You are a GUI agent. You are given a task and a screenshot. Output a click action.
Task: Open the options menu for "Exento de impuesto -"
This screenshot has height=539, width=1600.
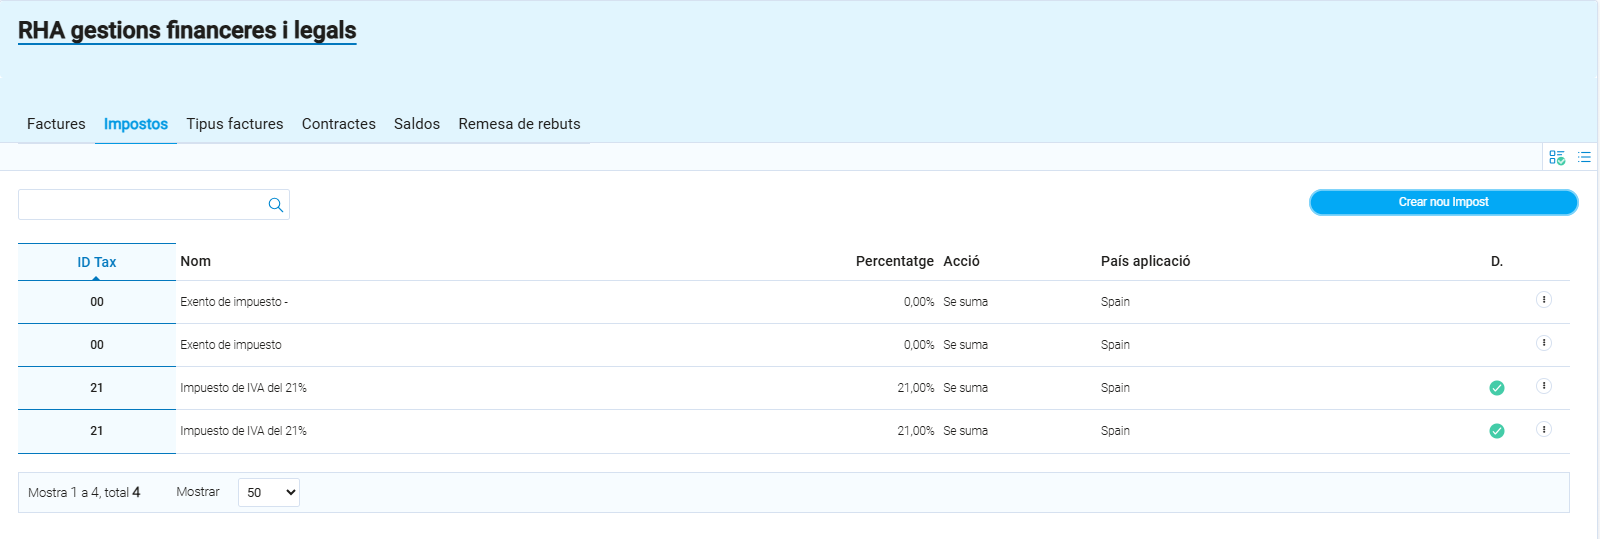(x=1543, y=300)
